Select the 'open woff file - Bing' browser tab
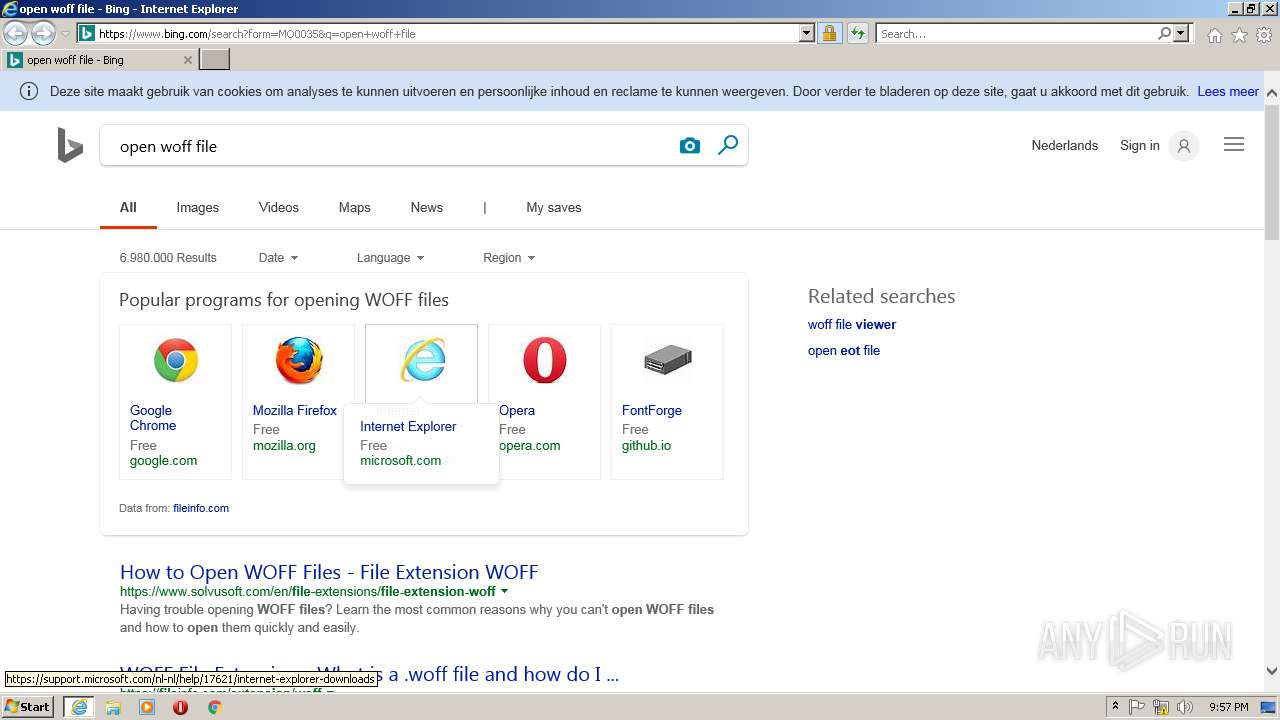 tap(99, 60)
